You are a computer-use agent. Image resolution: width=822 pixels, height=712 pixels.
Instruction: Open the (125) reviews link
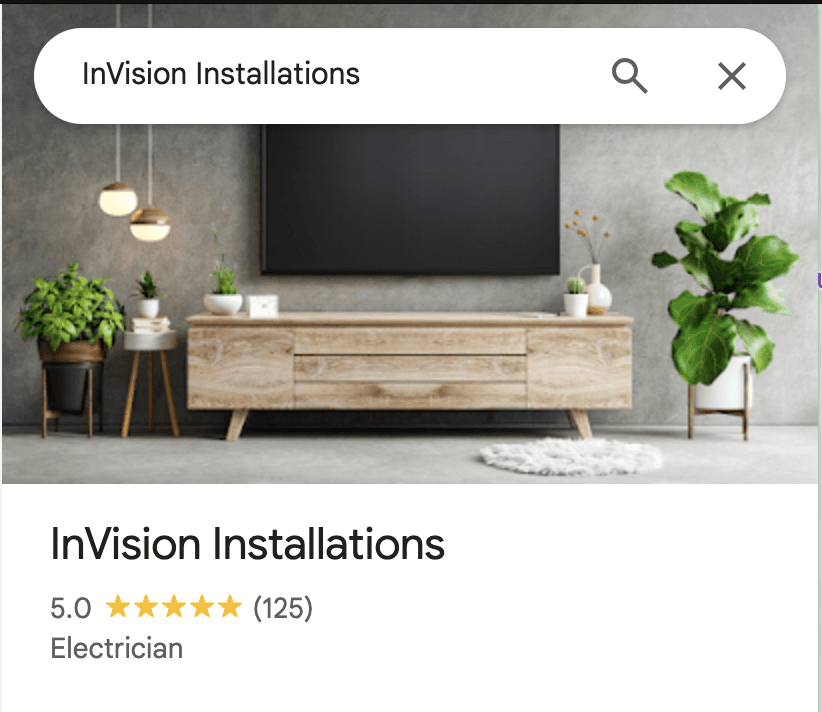pyautogui.click(x=283, y=608)
